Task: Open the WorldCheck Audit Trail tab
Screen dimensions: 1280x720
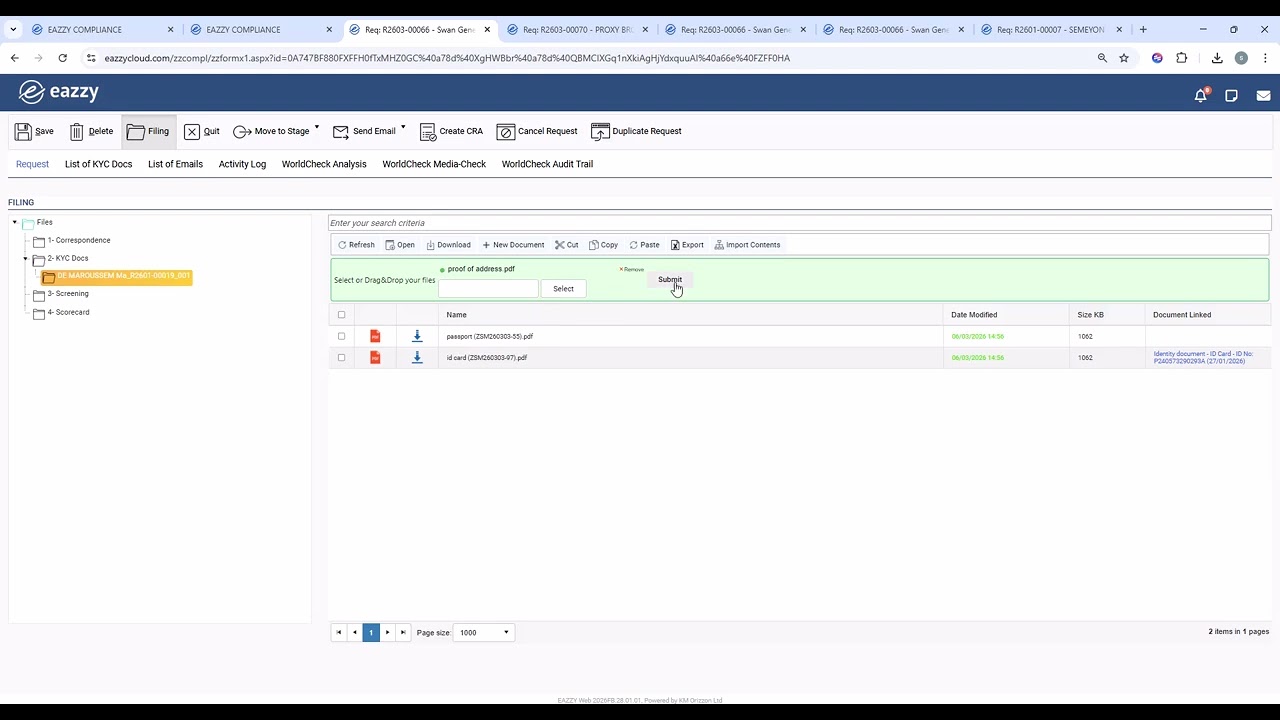Action: [x=547, y=164]
